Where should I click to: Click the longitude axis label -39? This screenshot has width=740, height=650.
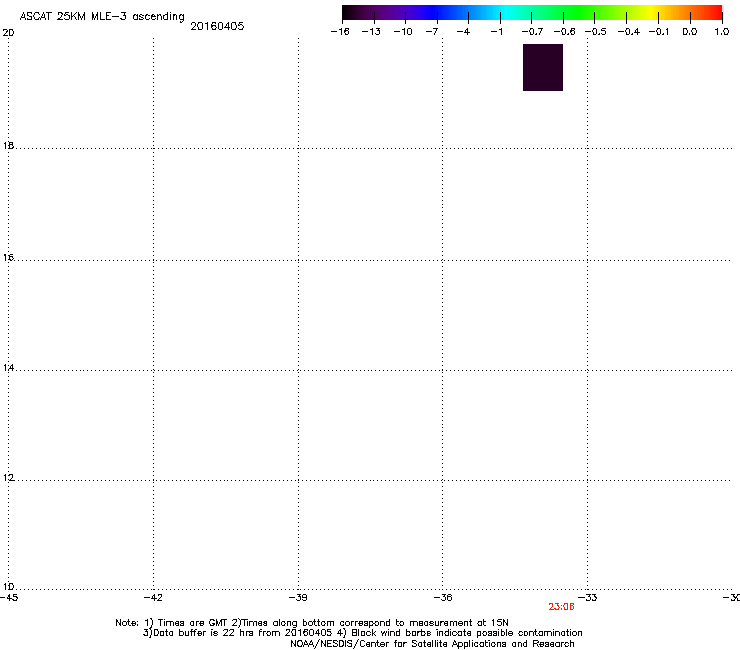pyautogui.click(x=298, y=598)
